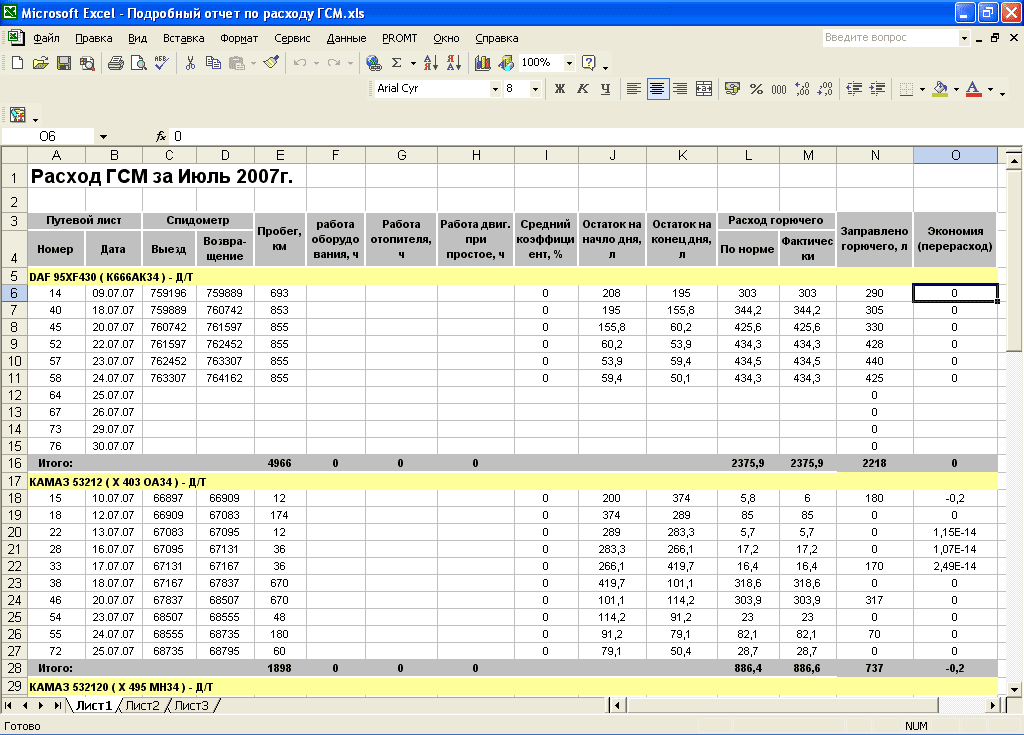Screen dimensions: 1024x735
Task: Launch the Chart Wizard
Action: click(483, 63)
